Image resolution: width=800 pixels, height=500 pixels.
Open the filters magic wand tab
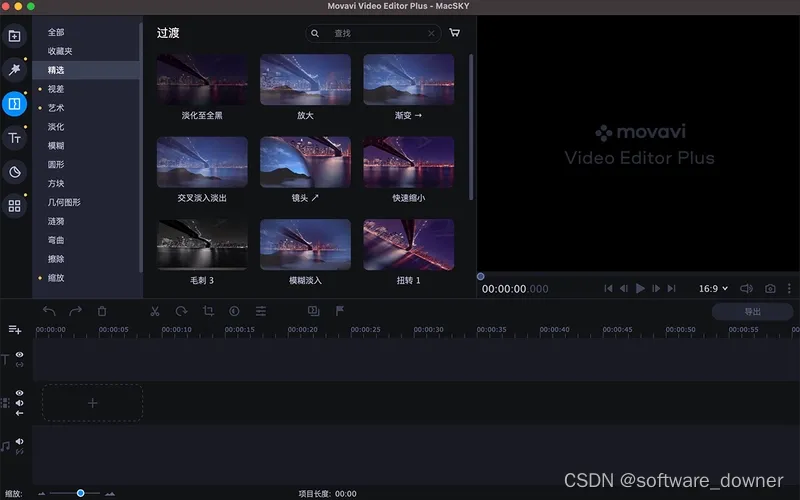pyautogui.click(x=14, y=69)
